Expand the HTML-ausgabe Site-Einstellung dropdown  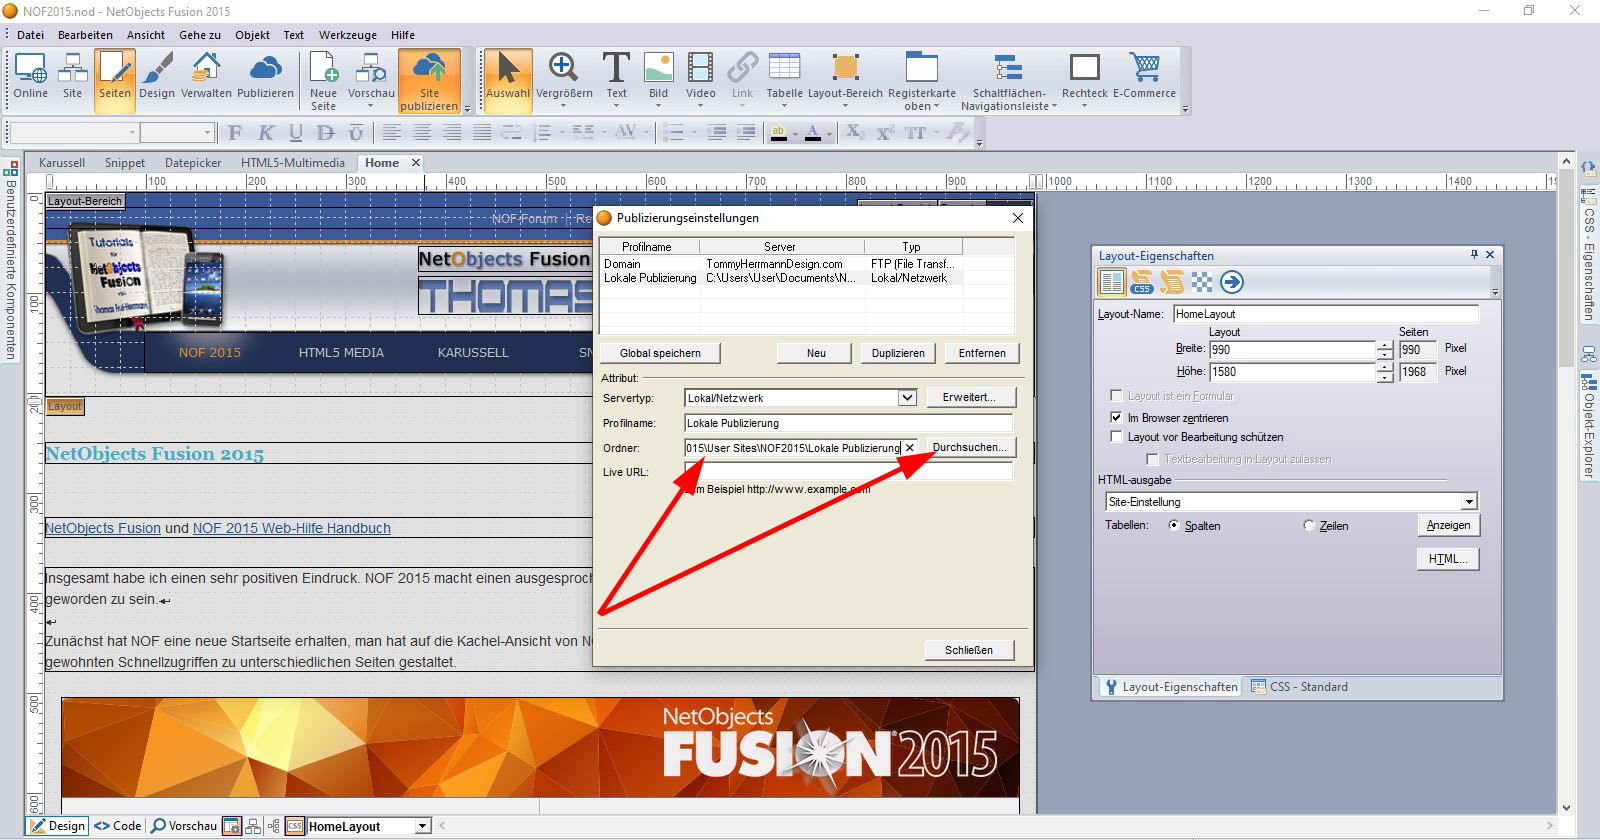point(1468,502)
